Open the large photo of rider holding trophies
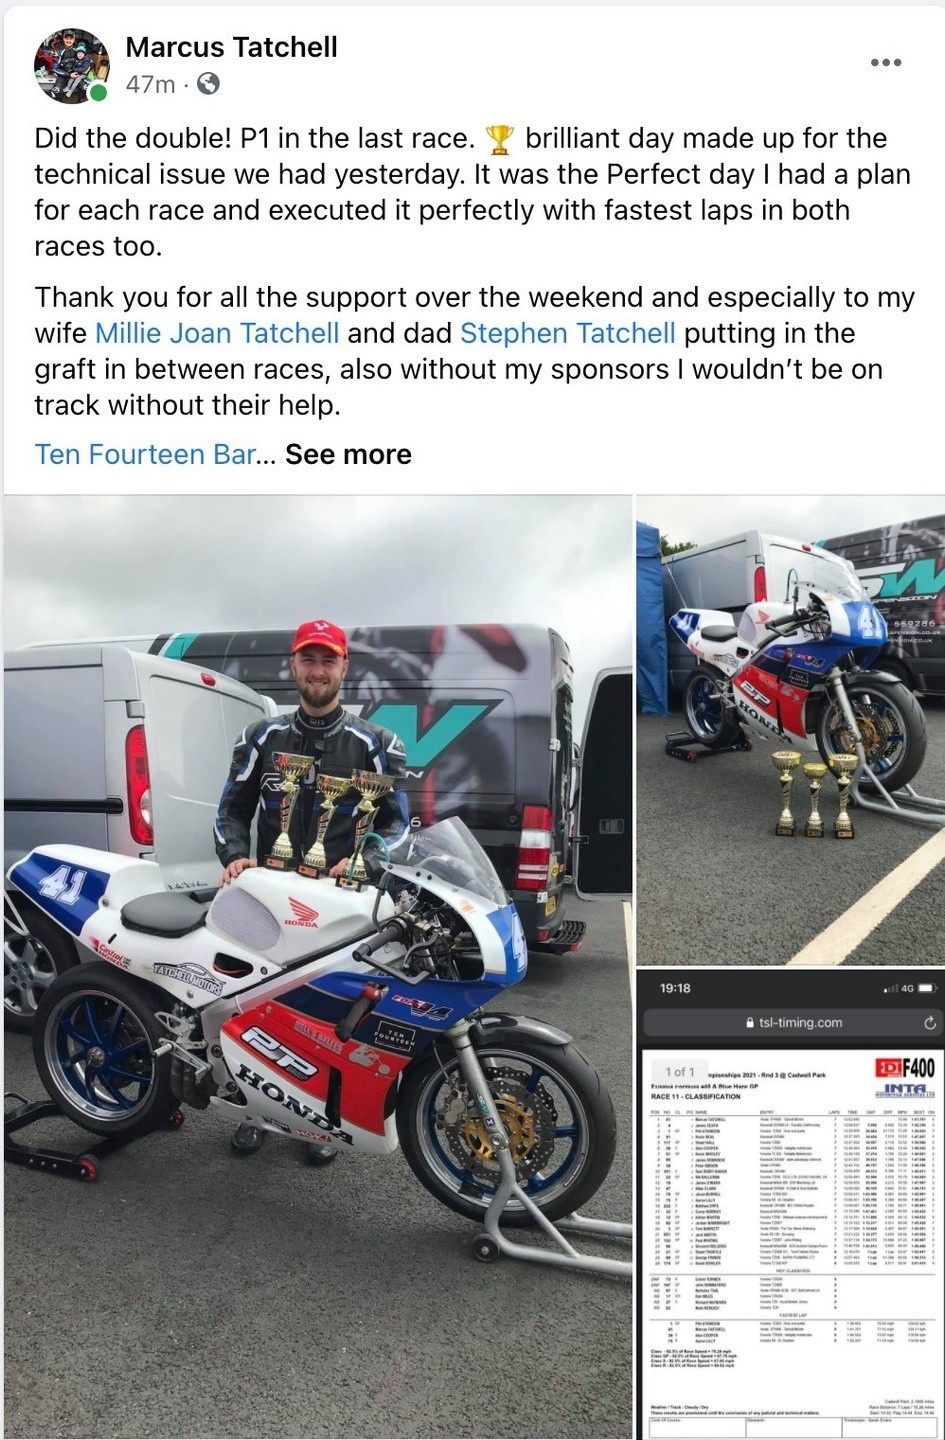945x1440 pixels. coord(318,967)
